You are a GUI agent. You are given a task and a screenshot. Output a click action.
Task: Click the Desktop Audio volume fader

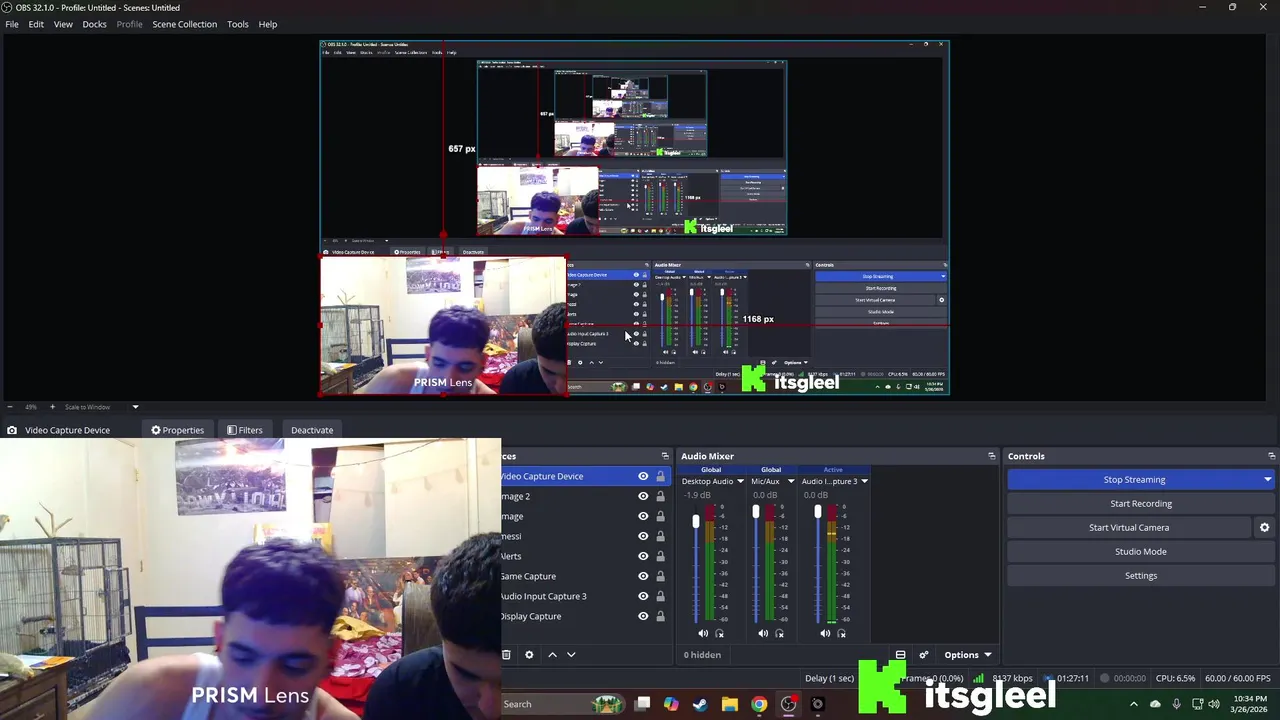(696, 522)
